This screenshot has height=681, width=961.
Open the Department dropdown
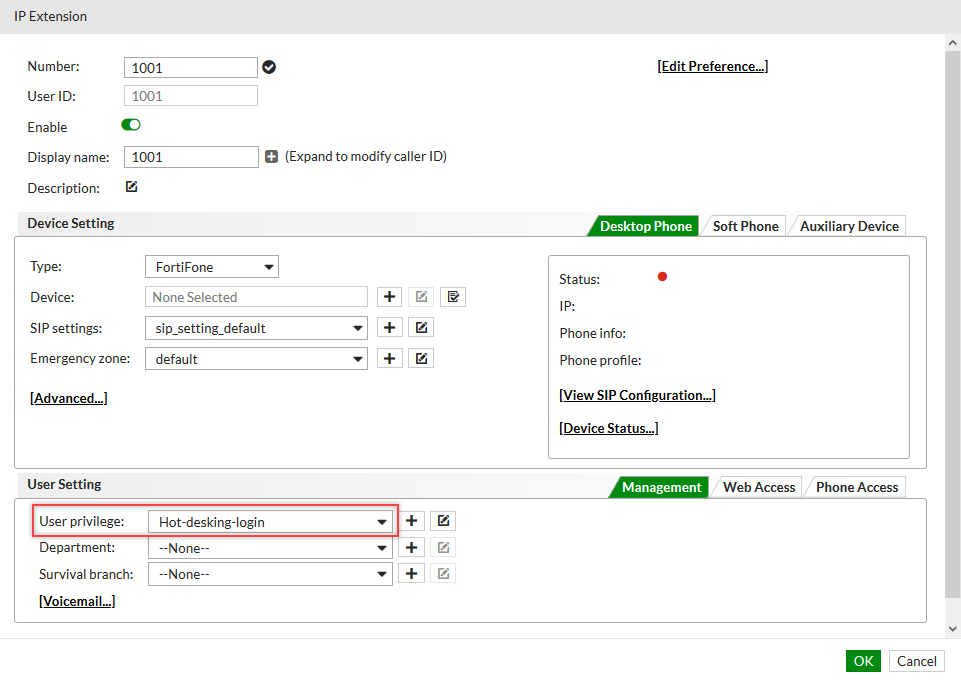tap(270, 548)
